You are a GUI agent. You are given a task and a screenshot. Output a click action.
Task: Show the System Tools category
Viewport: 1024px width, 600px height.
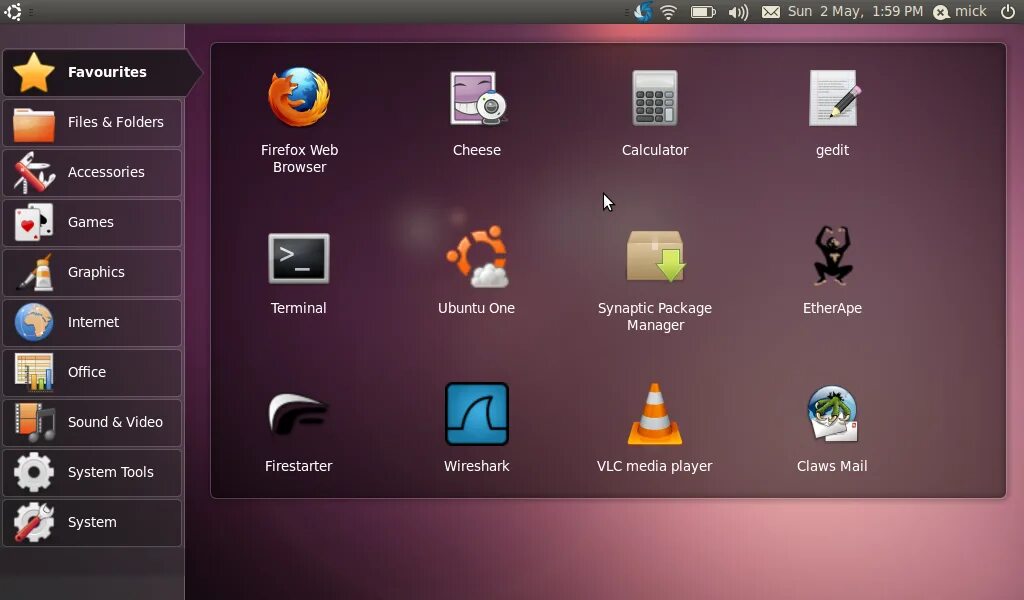pos(92,473)
